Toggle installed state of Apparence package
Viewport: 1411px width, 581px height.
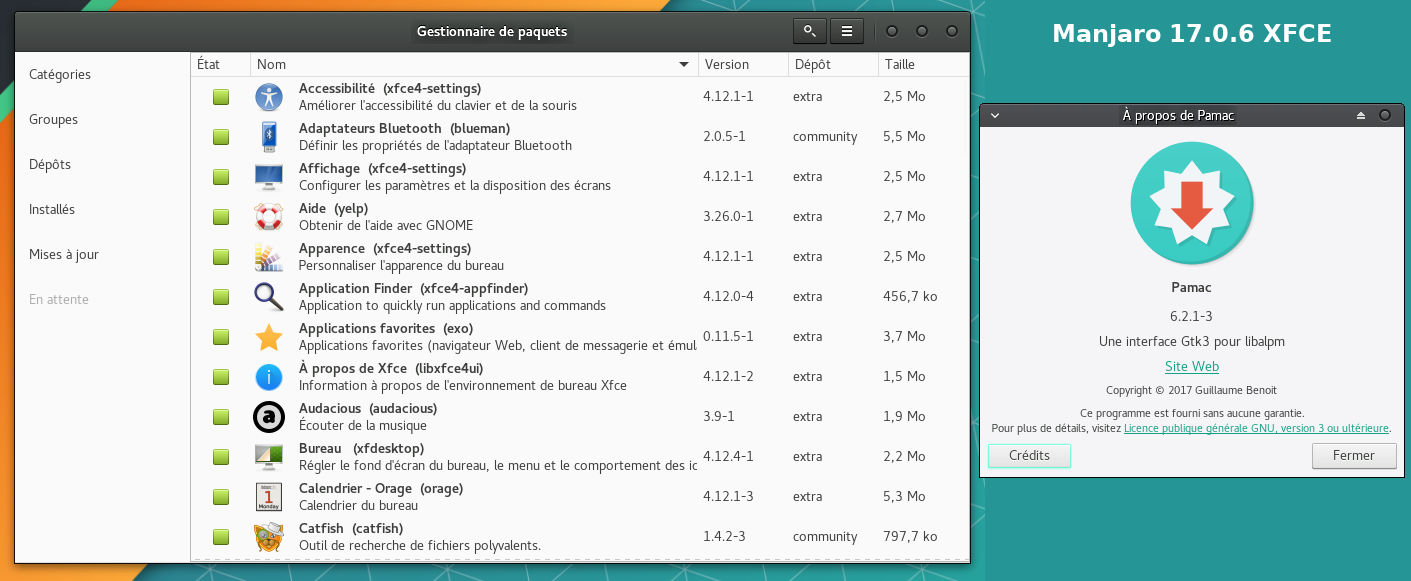[x=221, y=257]
